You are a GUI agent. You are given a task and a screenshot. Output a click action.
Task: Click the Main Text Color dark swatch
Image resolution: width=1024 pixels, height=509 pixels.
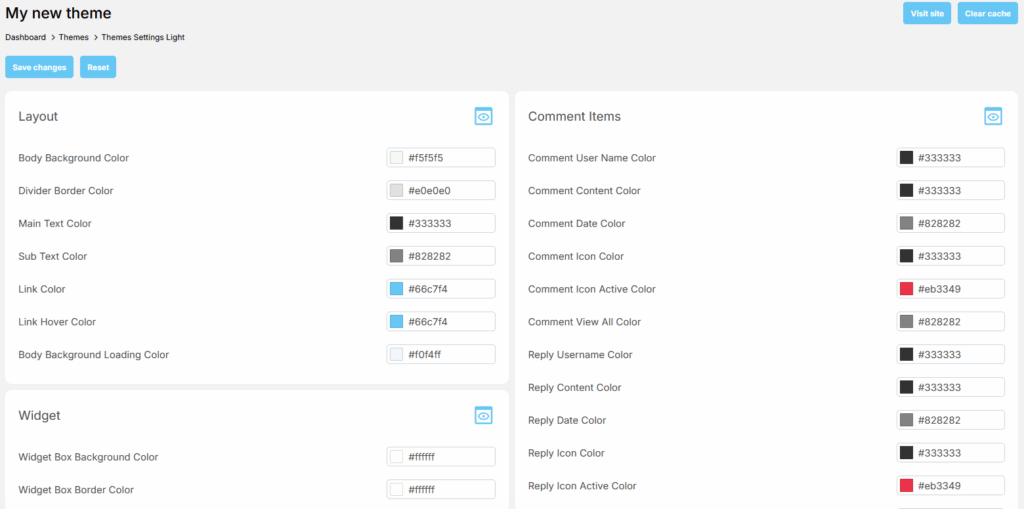(397, 223)
